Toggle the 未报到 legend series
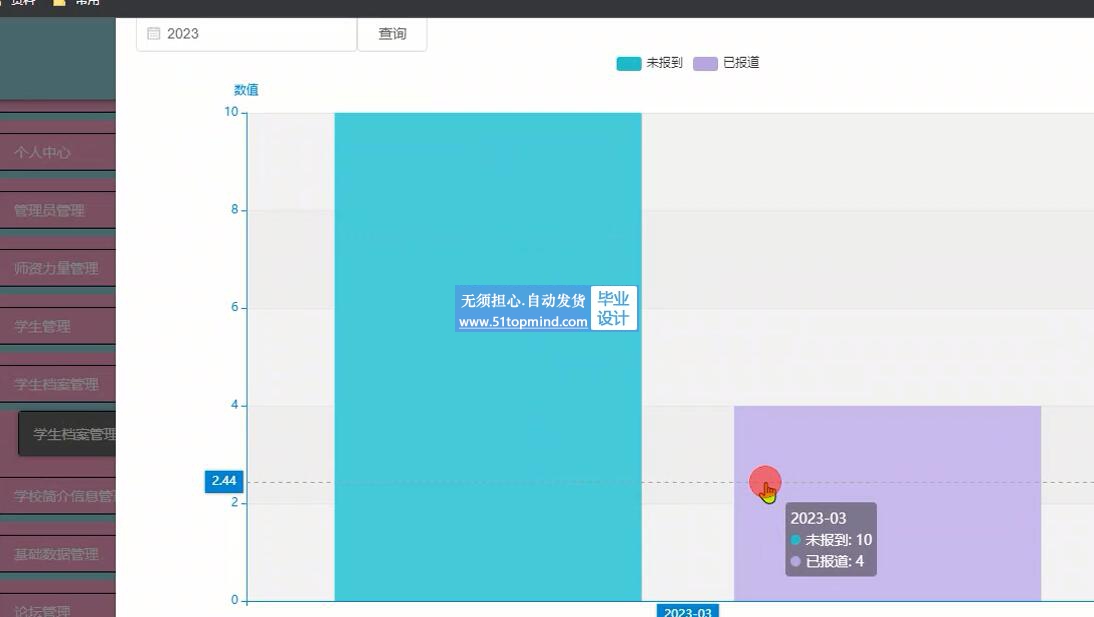 650,63
